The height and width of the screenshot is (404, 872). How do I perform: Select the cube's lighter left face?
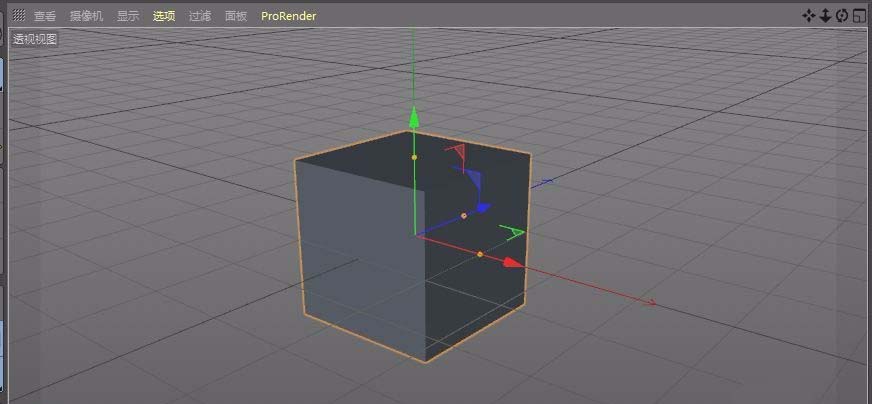tap(360, 260)
